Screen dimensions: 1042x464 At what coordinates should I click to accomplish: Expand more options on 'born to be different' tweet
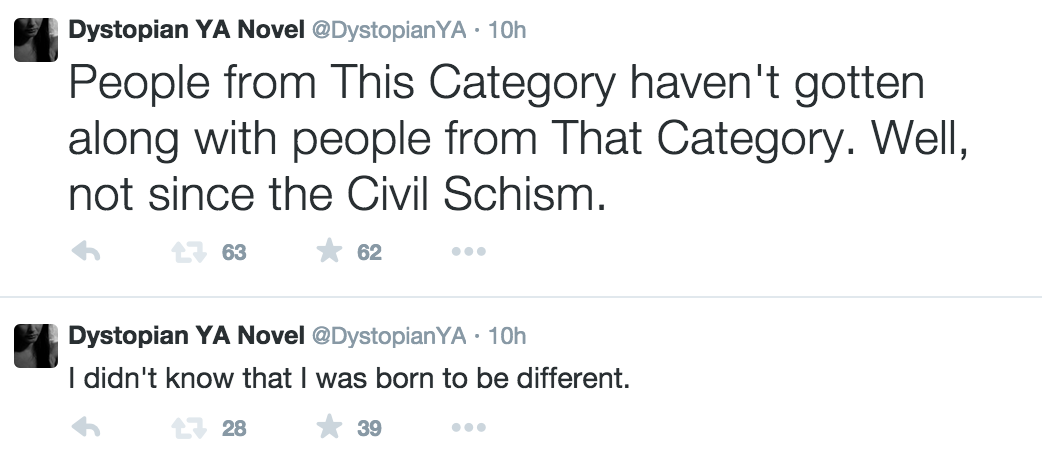468,429
